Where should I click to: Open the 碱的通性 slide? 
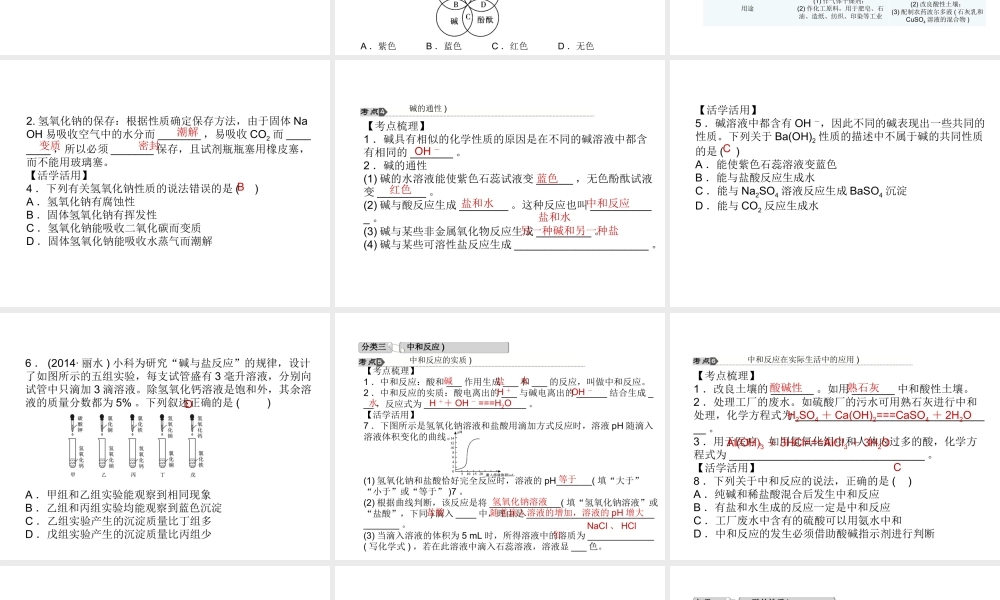[500, 183]
